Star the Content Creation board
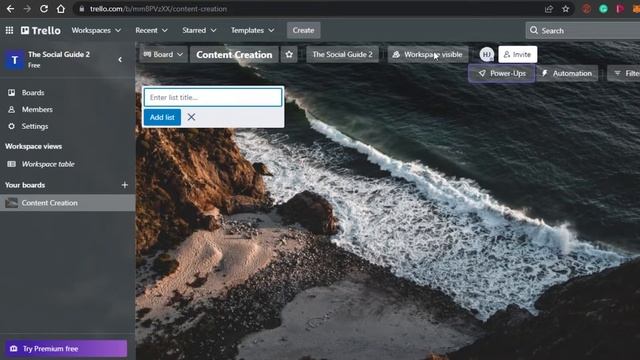The image size is (640, 360). pos(289,54)
